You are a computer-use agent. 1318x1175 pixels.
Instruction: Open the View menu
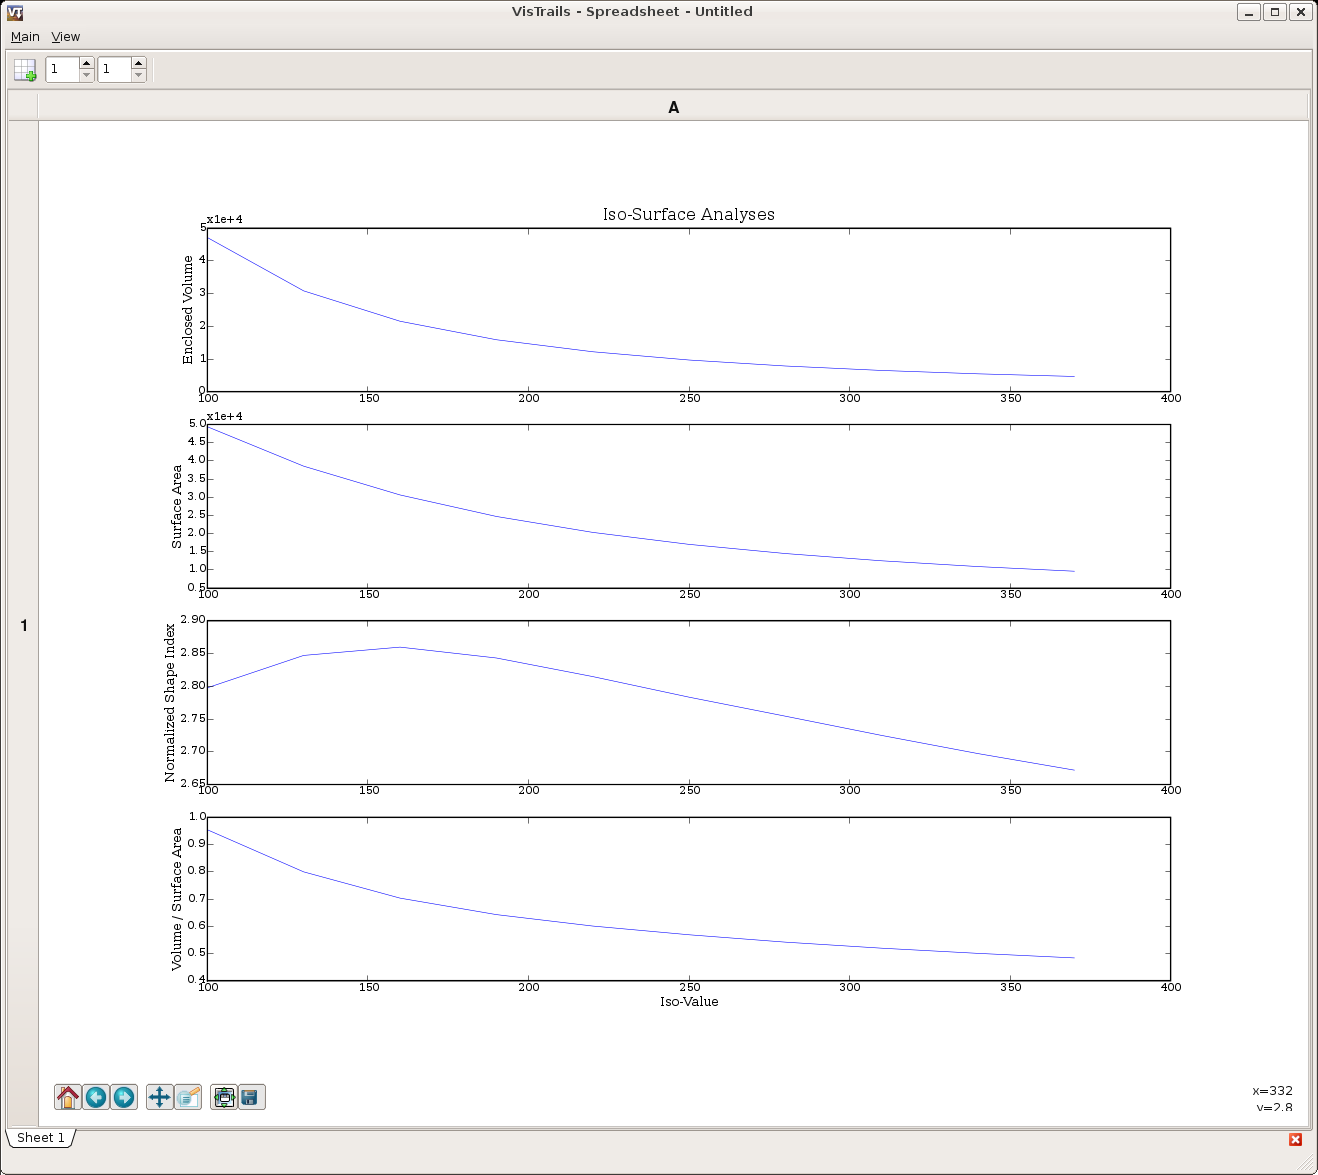point(66,37)
